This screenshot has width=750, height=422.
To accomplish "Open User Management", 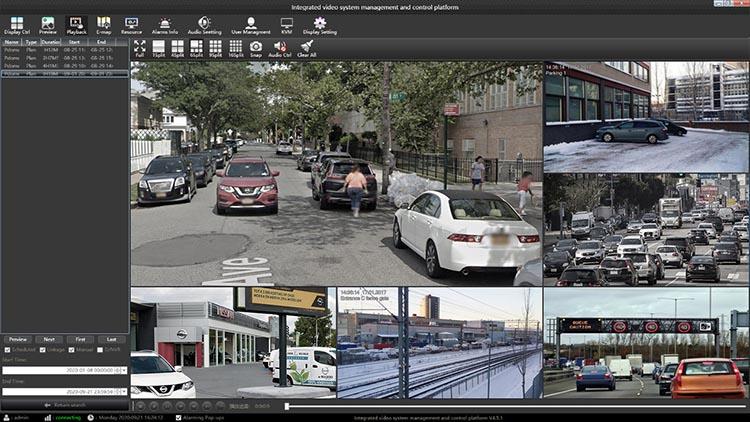I will click(x=251, y=25).
